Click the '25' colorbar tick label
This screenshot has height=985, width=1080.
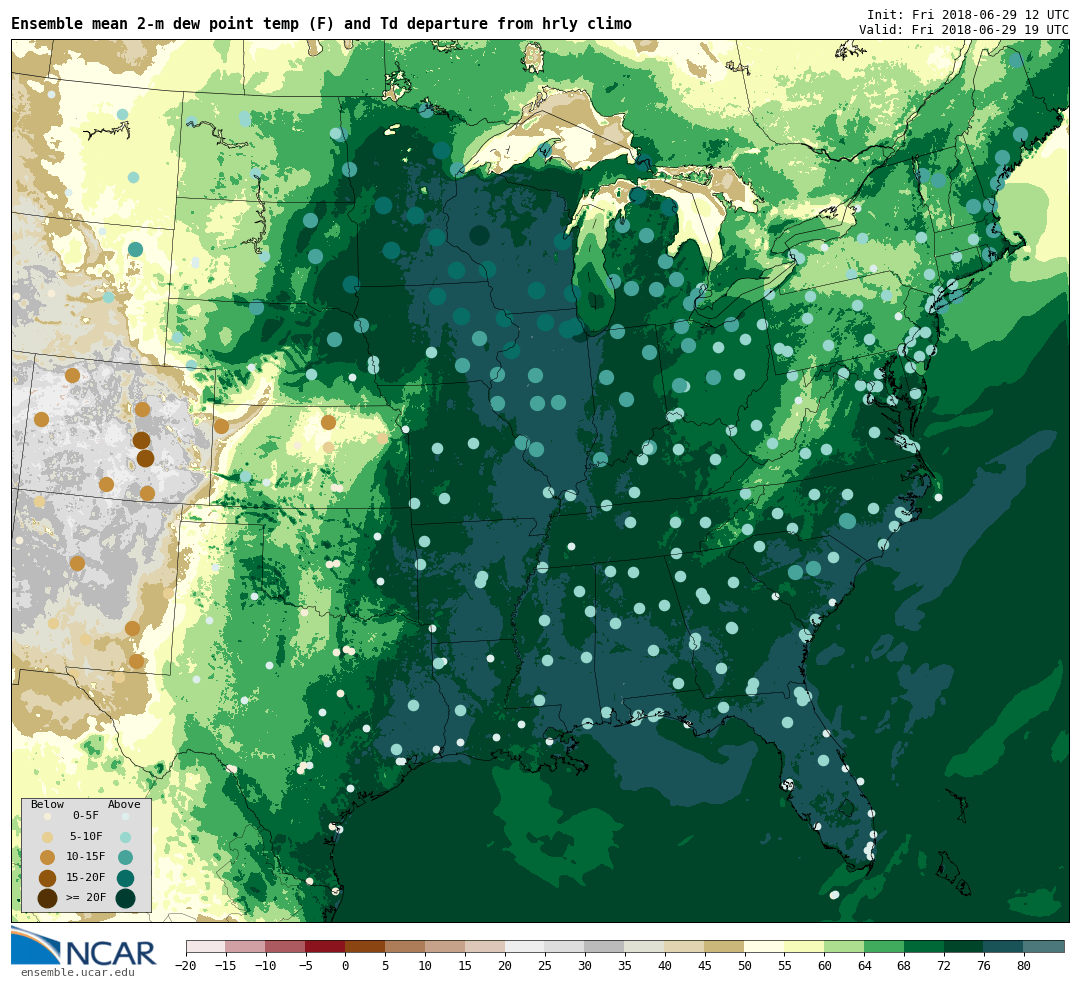point(545,966)
